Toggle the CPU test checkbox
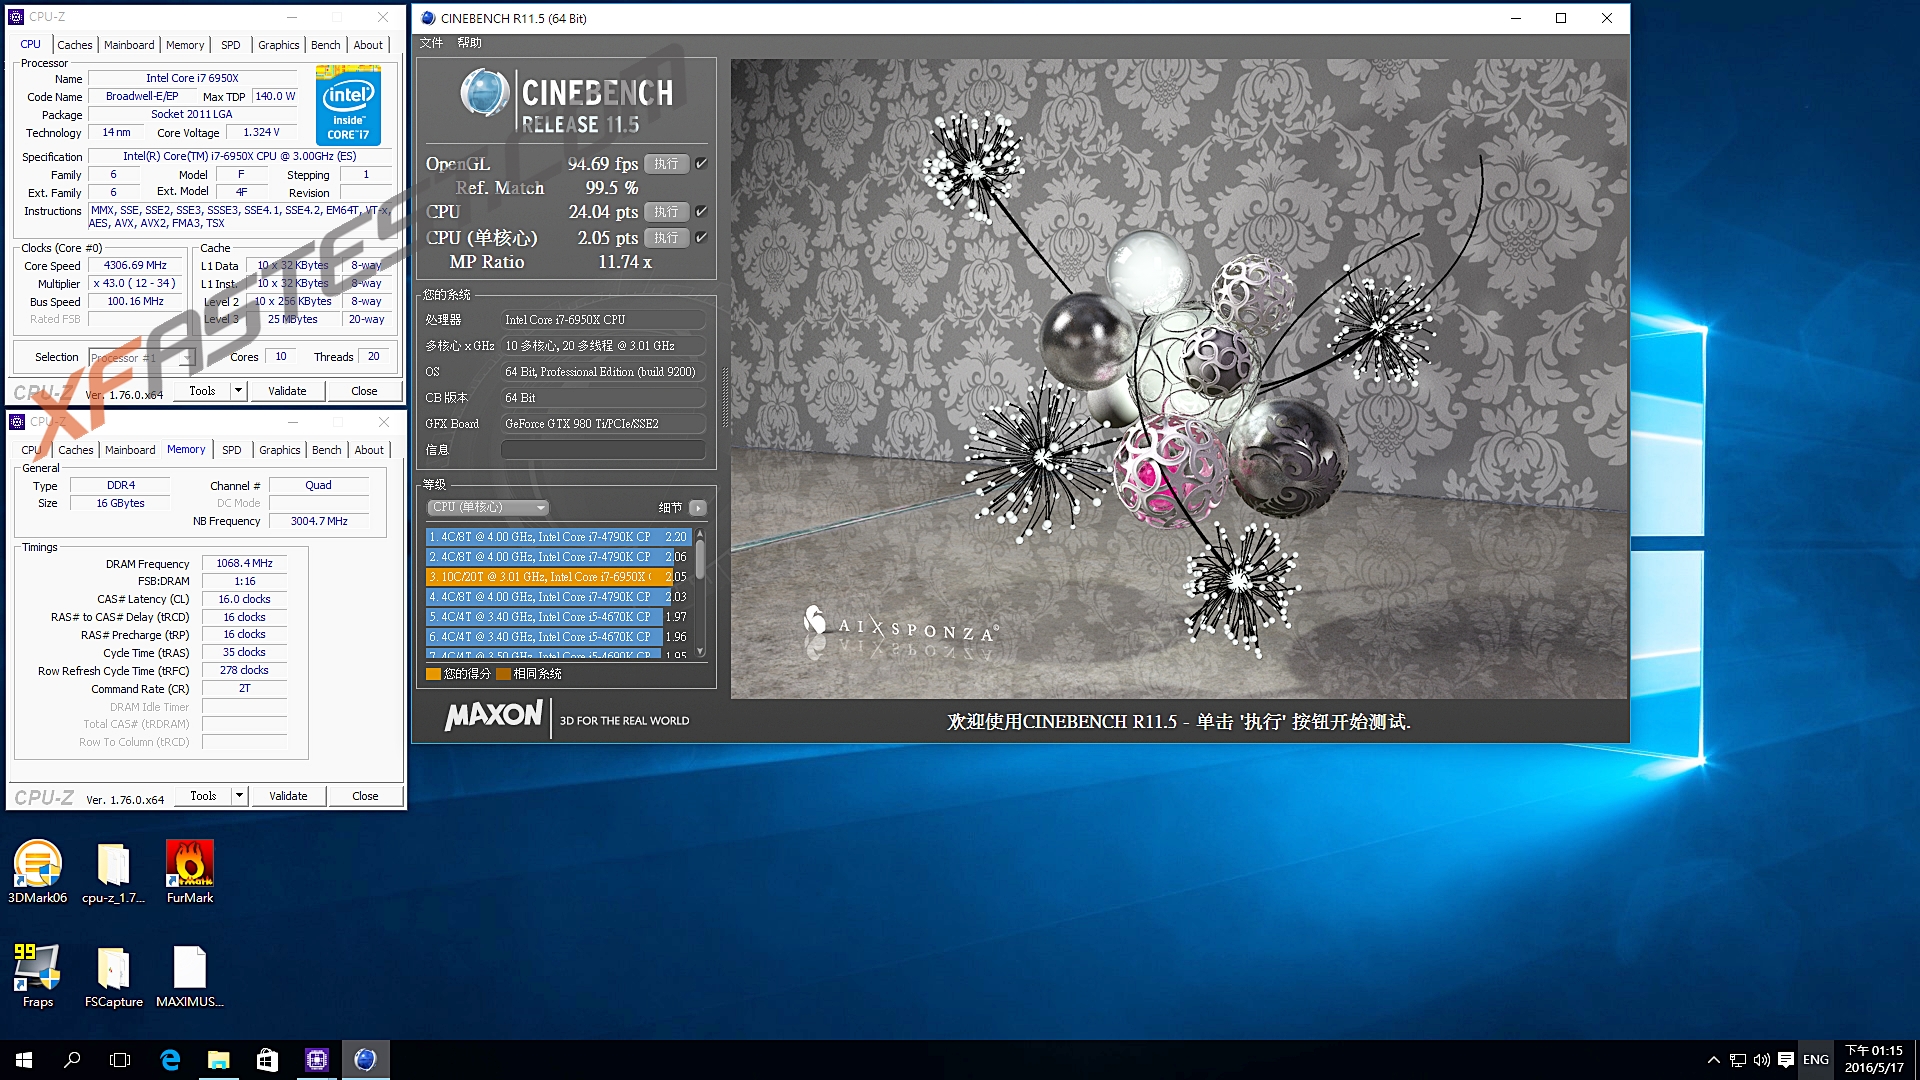The width and height of the screenshot is (1920, 1080). tap(701, 212)
